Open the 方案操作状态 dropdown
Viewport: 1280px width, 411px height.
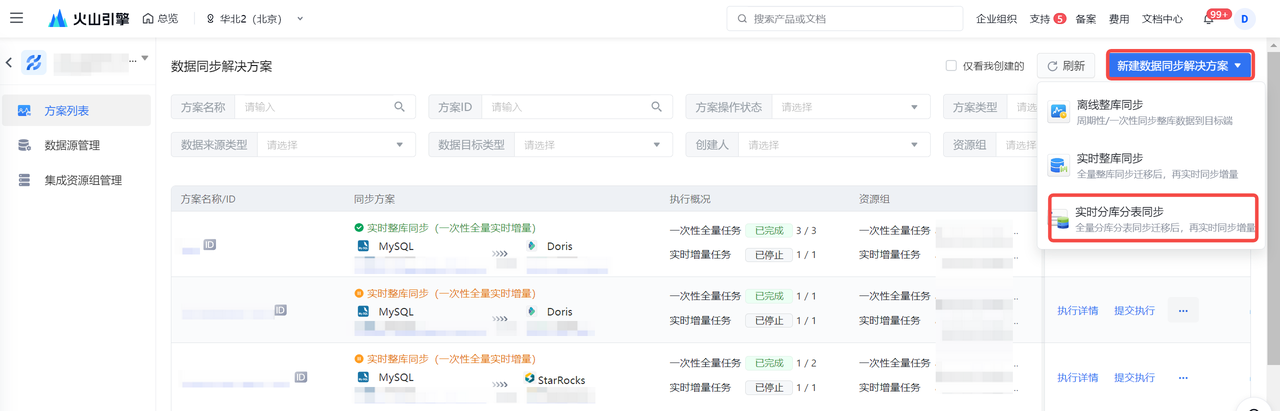point(849,107)
